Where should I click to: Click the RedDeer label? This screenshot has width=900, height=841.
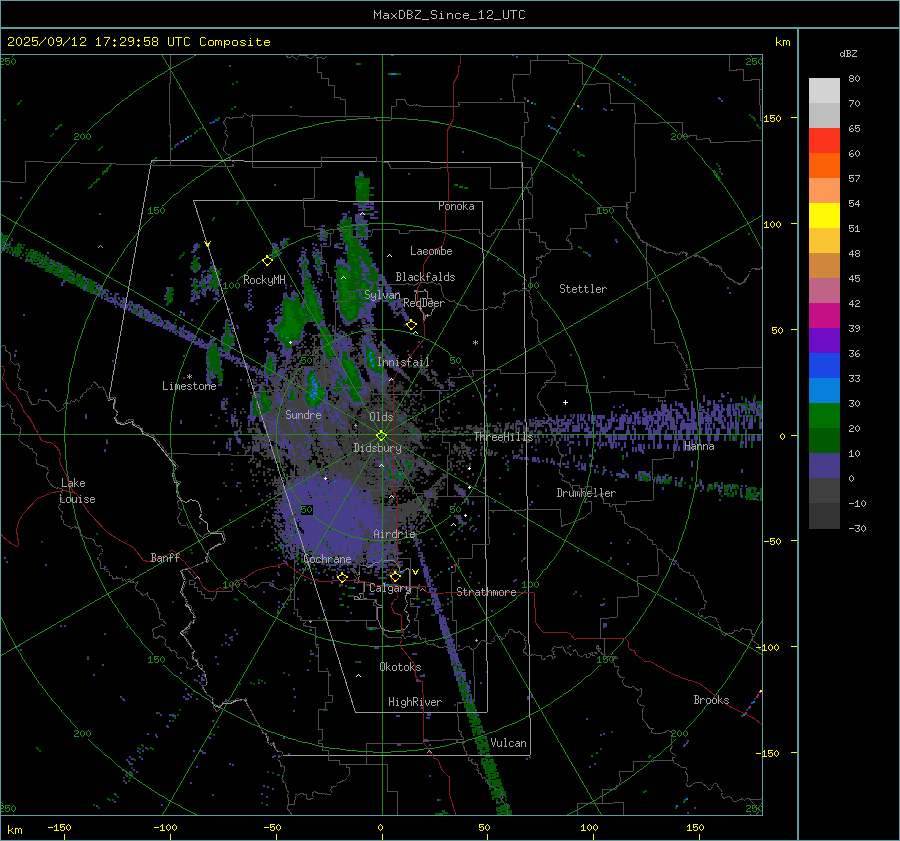[x=424, y=303]
